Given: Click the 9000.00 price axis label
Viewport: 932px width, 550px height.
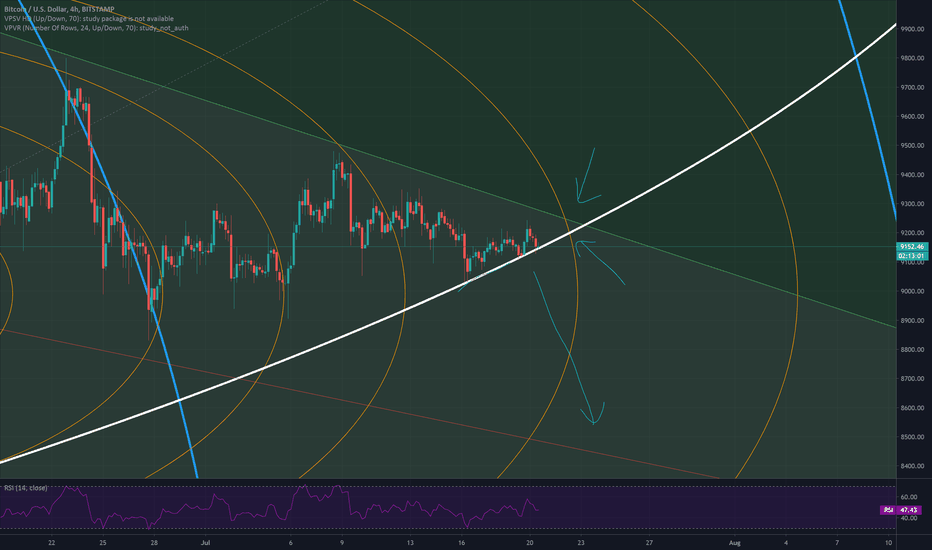Looking at the screenshot, I should point(912,291).
